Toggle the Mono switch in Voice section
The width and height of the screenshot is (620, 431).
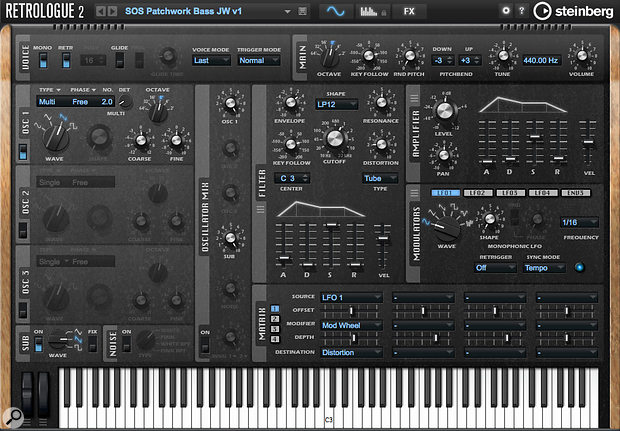click(43, 60)
